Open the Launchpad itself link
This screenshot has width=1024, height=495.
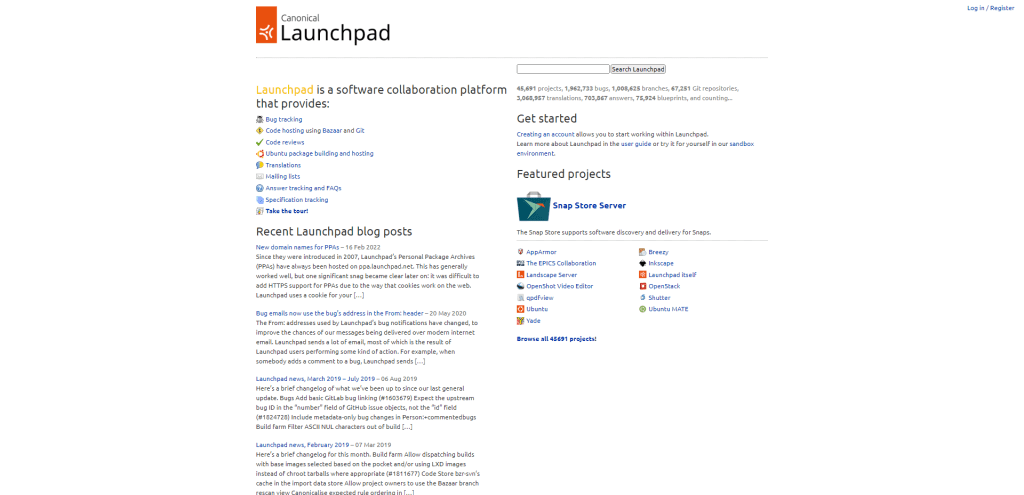[673, 275]
